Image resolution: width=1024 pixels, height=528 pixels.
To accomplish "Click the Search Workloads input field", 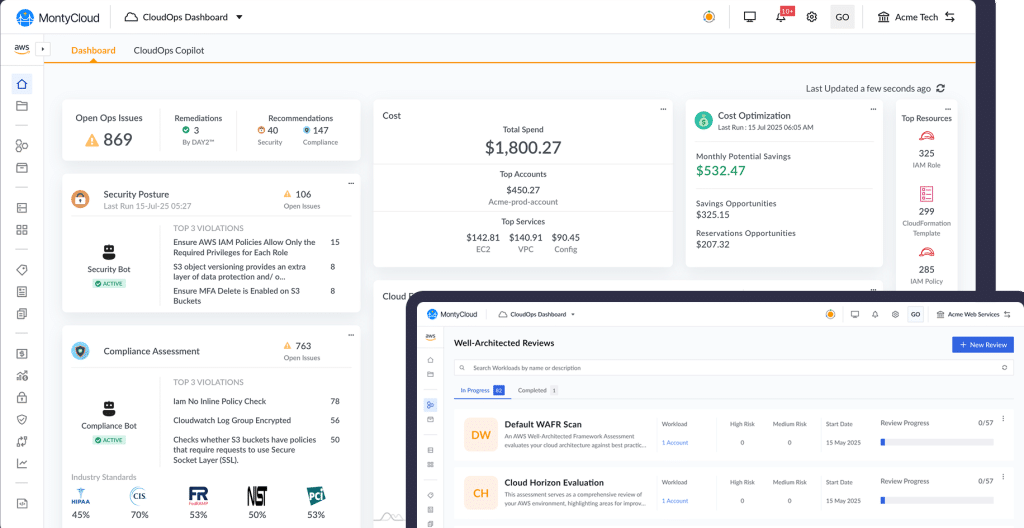I will pyautogui.click(x=730, y=368).
